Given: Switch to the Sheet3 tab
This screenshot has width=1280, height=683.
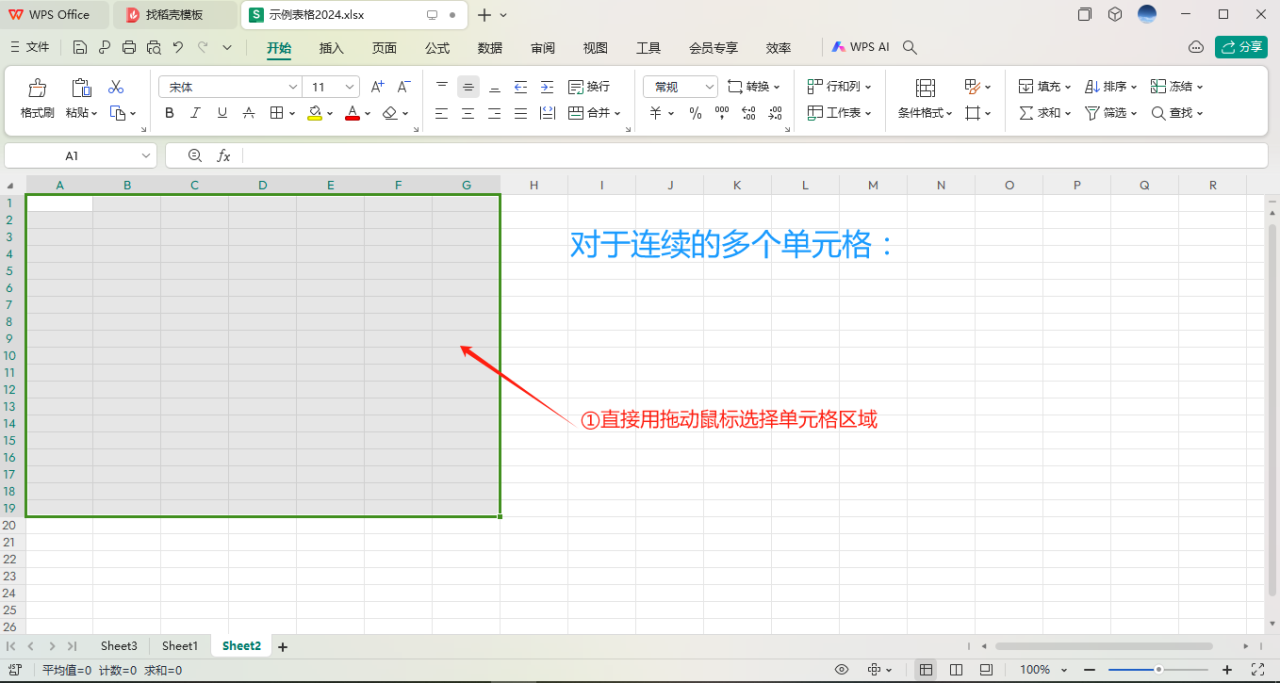Looking at the screenshot, I should 119,646.
